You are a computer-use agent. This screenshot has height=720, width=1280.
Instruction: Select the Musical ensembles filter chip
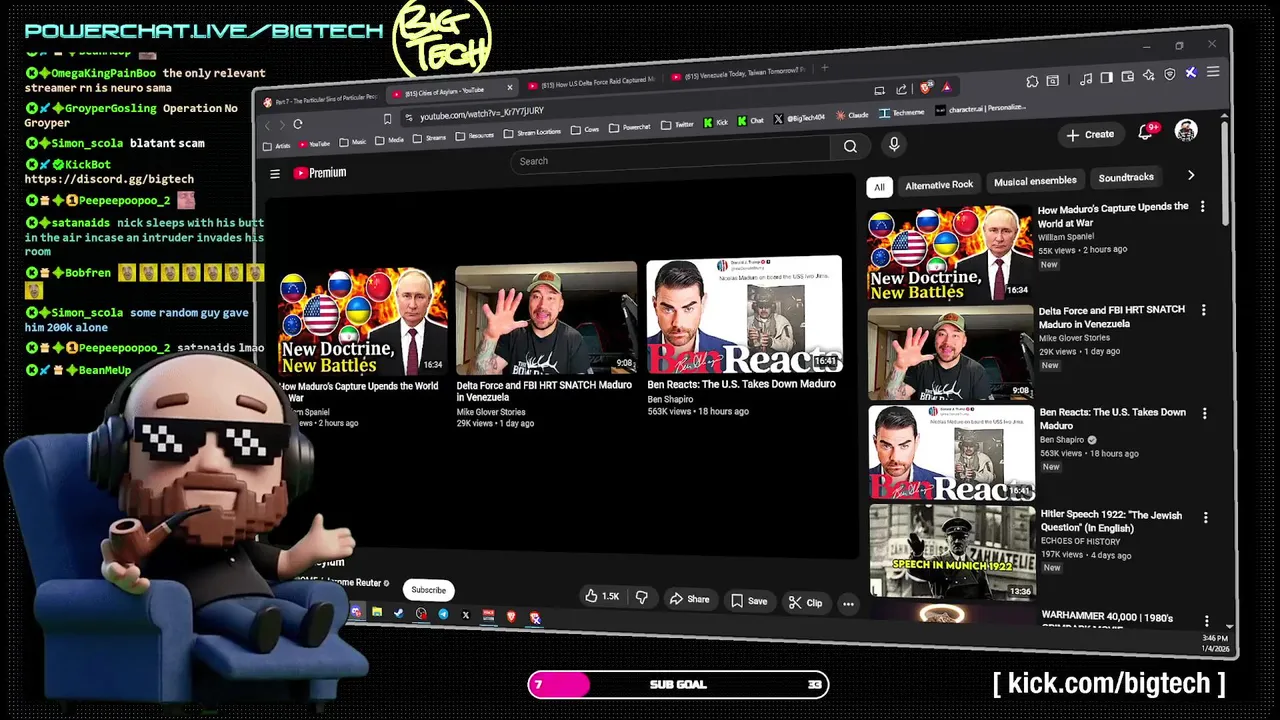[1035, 181]
